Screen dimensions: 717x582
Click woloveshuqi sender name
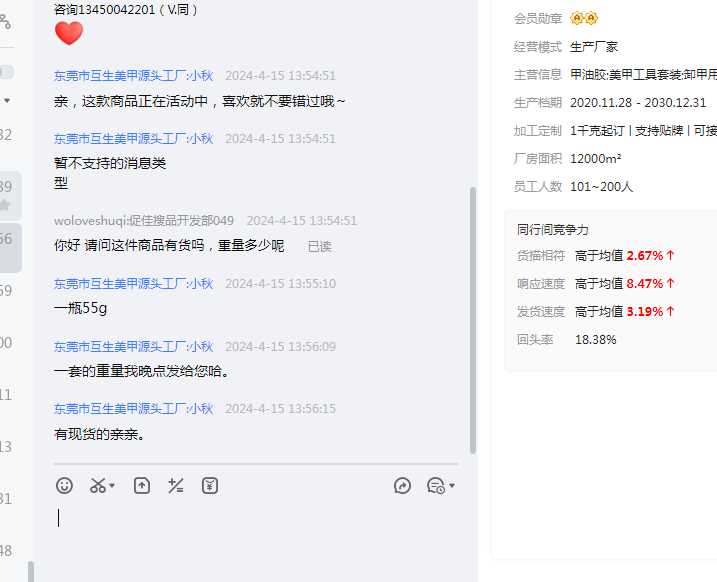(x=144, y=221)
